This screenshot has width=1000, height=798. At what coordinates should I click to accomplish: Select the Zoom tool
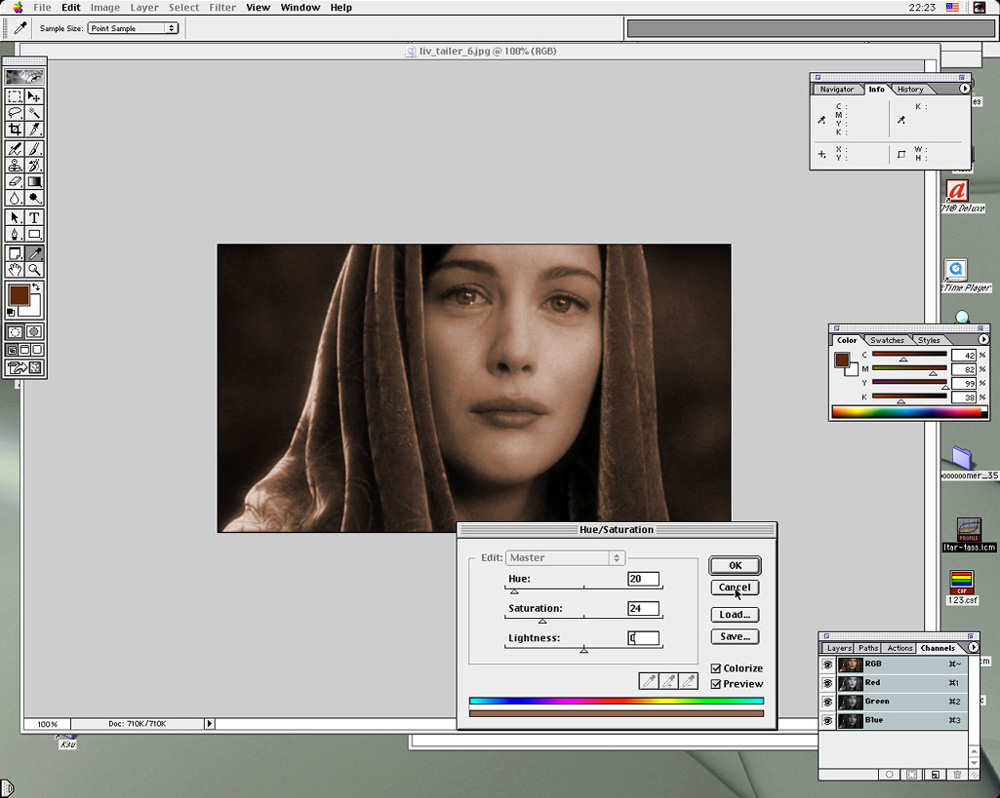(34, 270)
